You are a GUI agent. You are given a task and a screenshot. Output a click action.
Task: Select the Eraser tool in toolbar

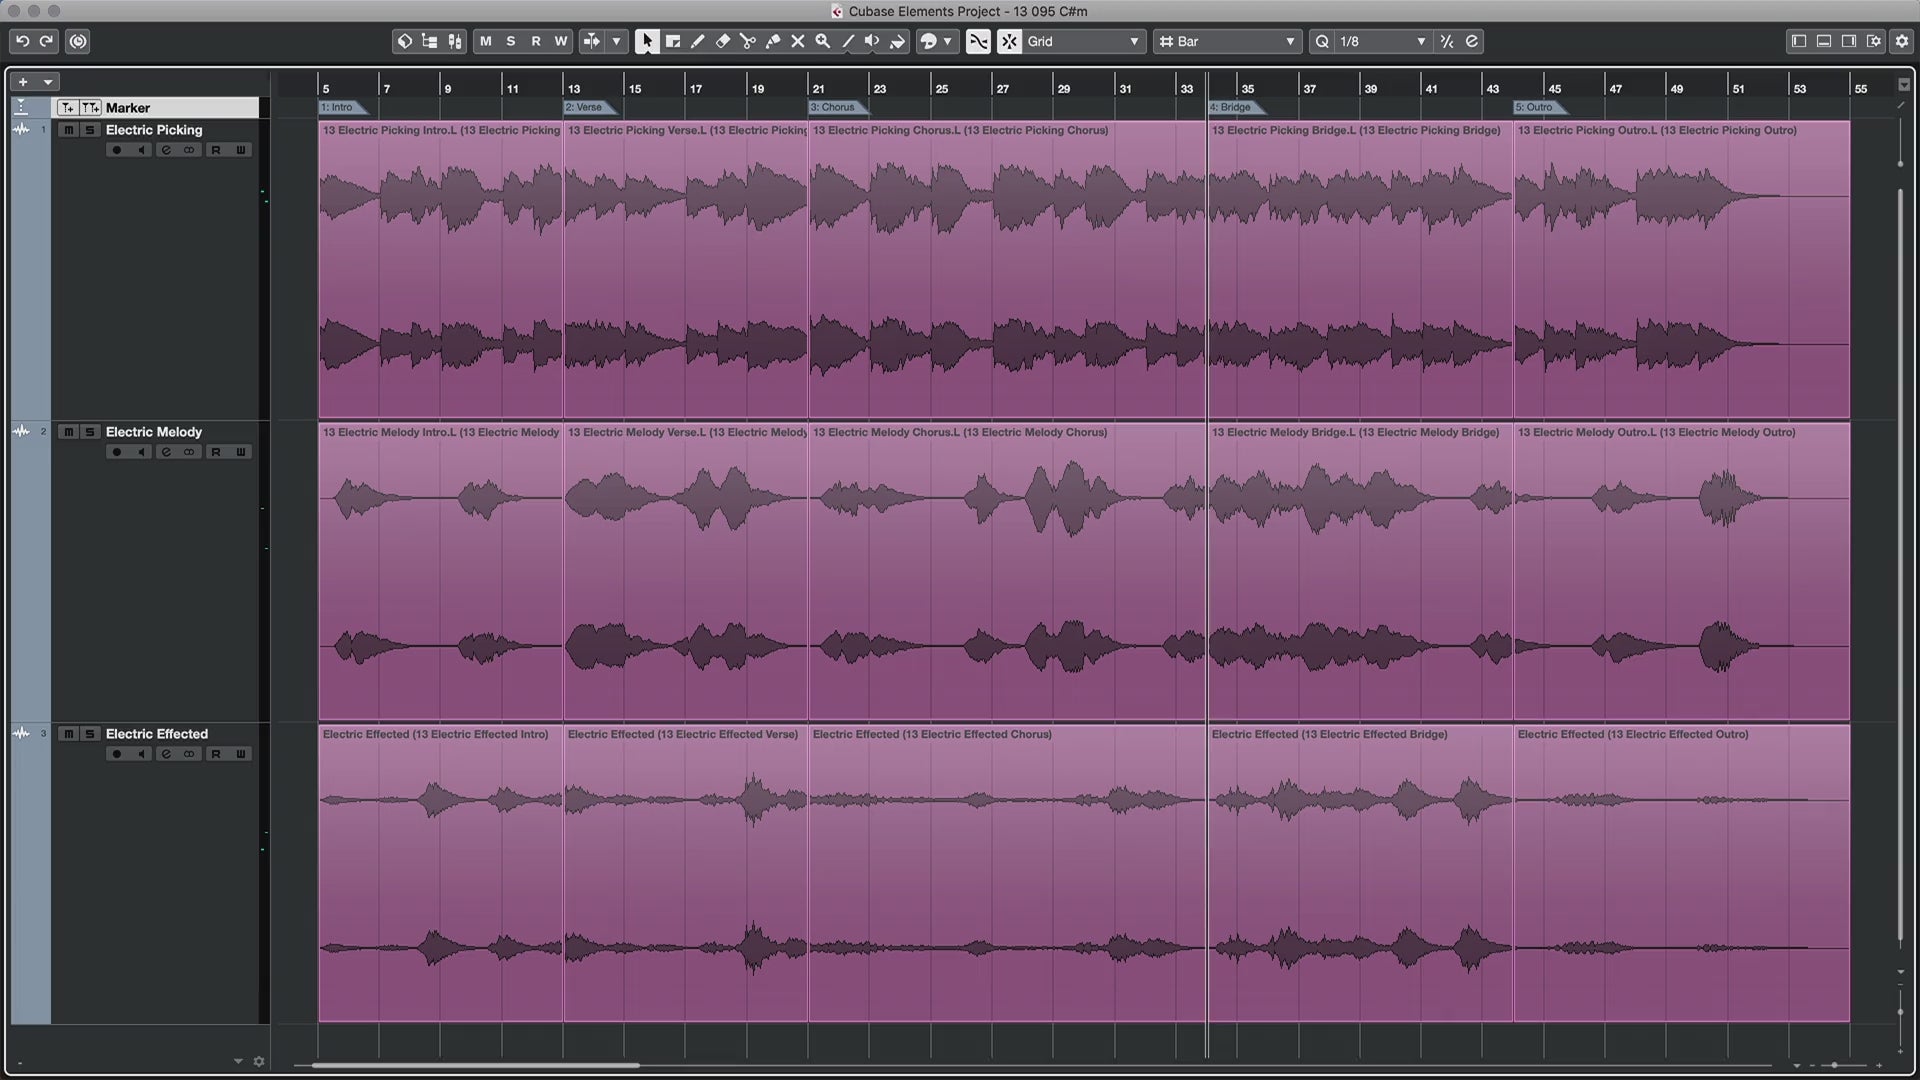tap(723, 41)
